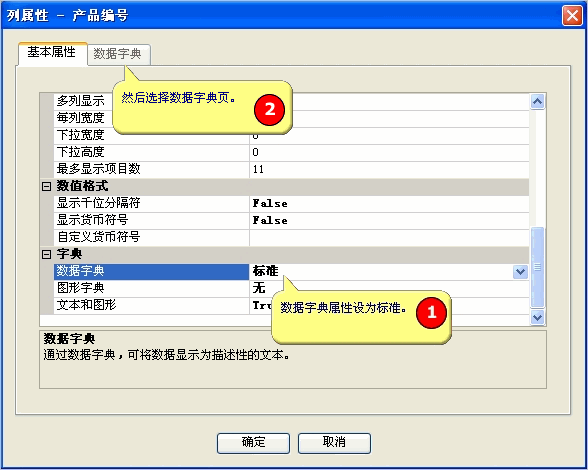Screen dimensions: 588x470
Task: Click the 最多显示项目数 value field
Action: [389, 170]
